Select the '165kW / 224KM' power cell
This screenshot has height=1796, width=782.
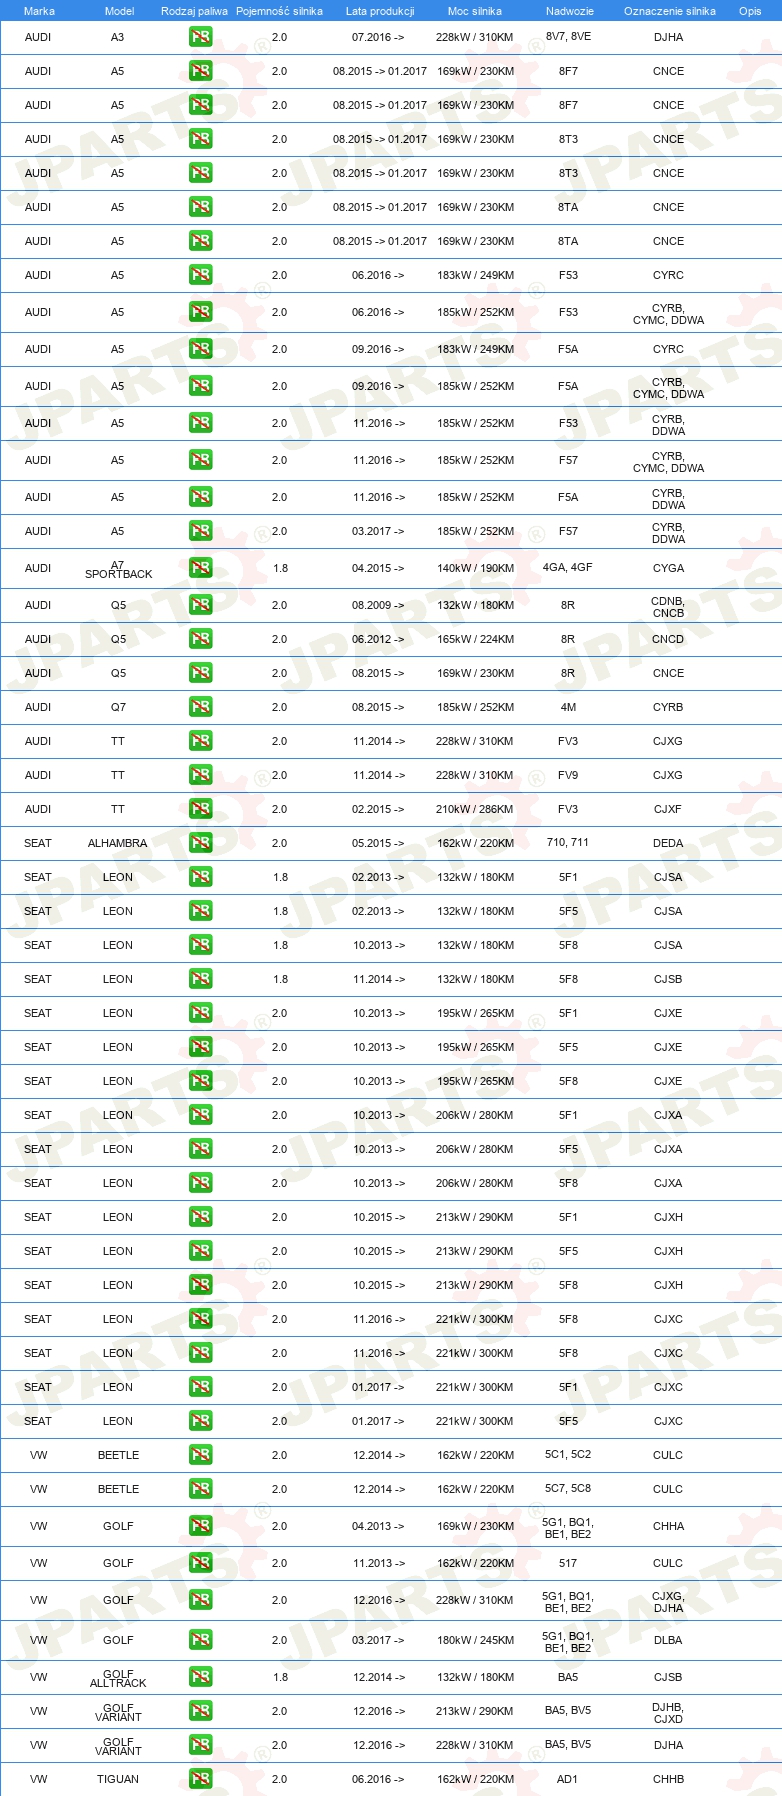click(475, 639)
